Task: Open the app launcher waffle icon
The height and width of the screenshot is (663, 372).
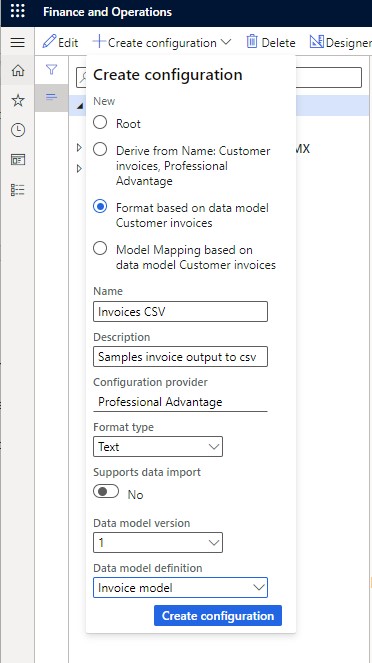Action: (17, 11)
